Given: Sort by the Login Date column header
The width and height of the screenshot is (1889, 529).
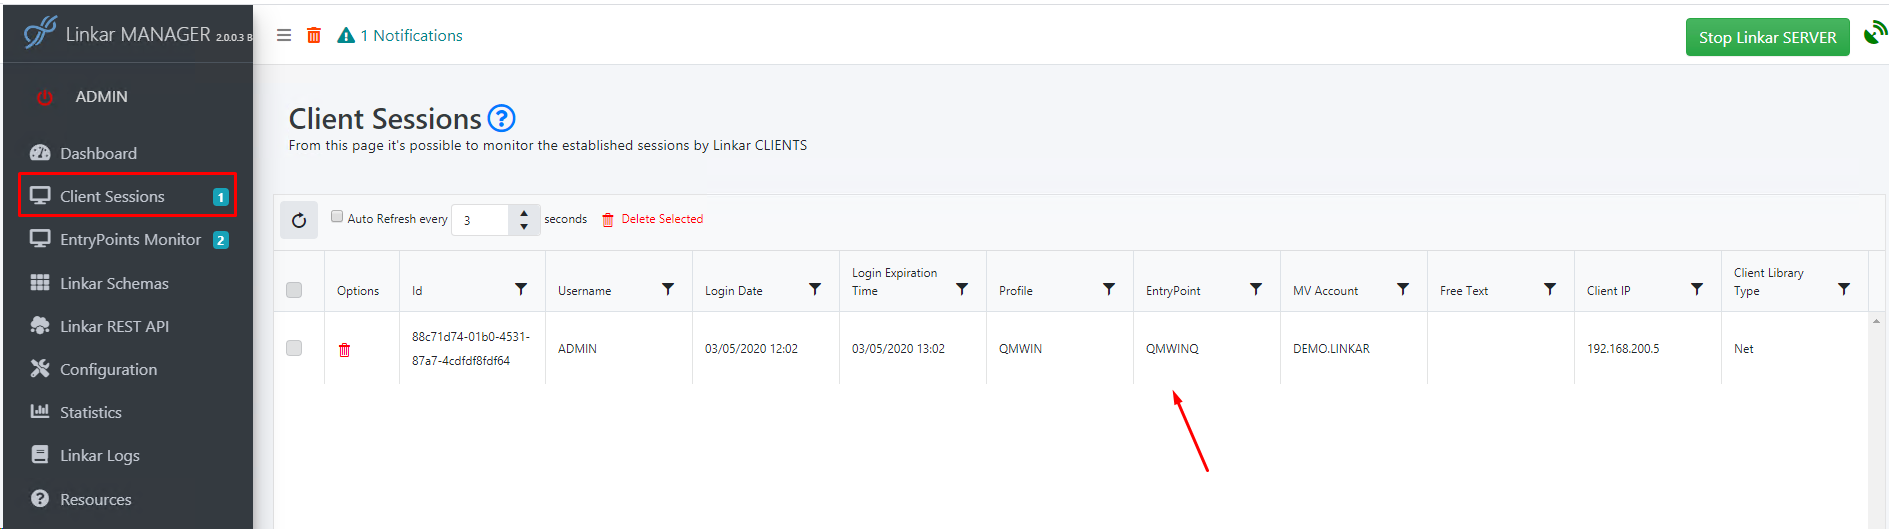Looking at the screenshot, I should pos(733,291).
